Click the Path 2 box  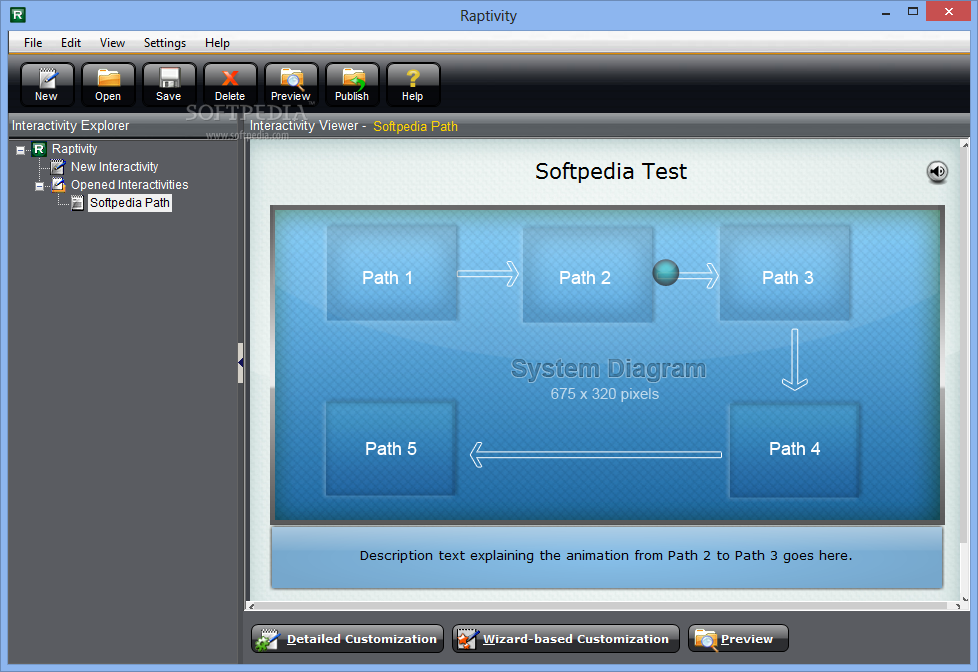pos(588,273)
